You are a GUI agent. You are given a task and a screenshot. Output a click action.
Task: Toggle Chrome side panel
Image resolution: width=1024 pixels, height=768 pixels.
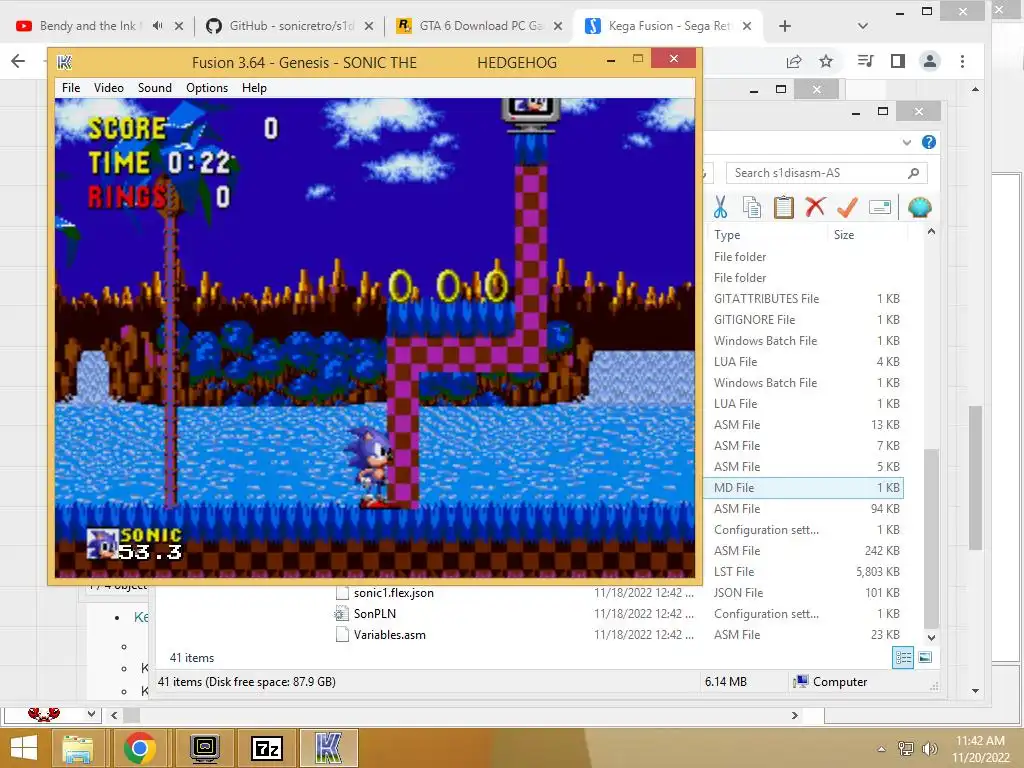[898, 61]
